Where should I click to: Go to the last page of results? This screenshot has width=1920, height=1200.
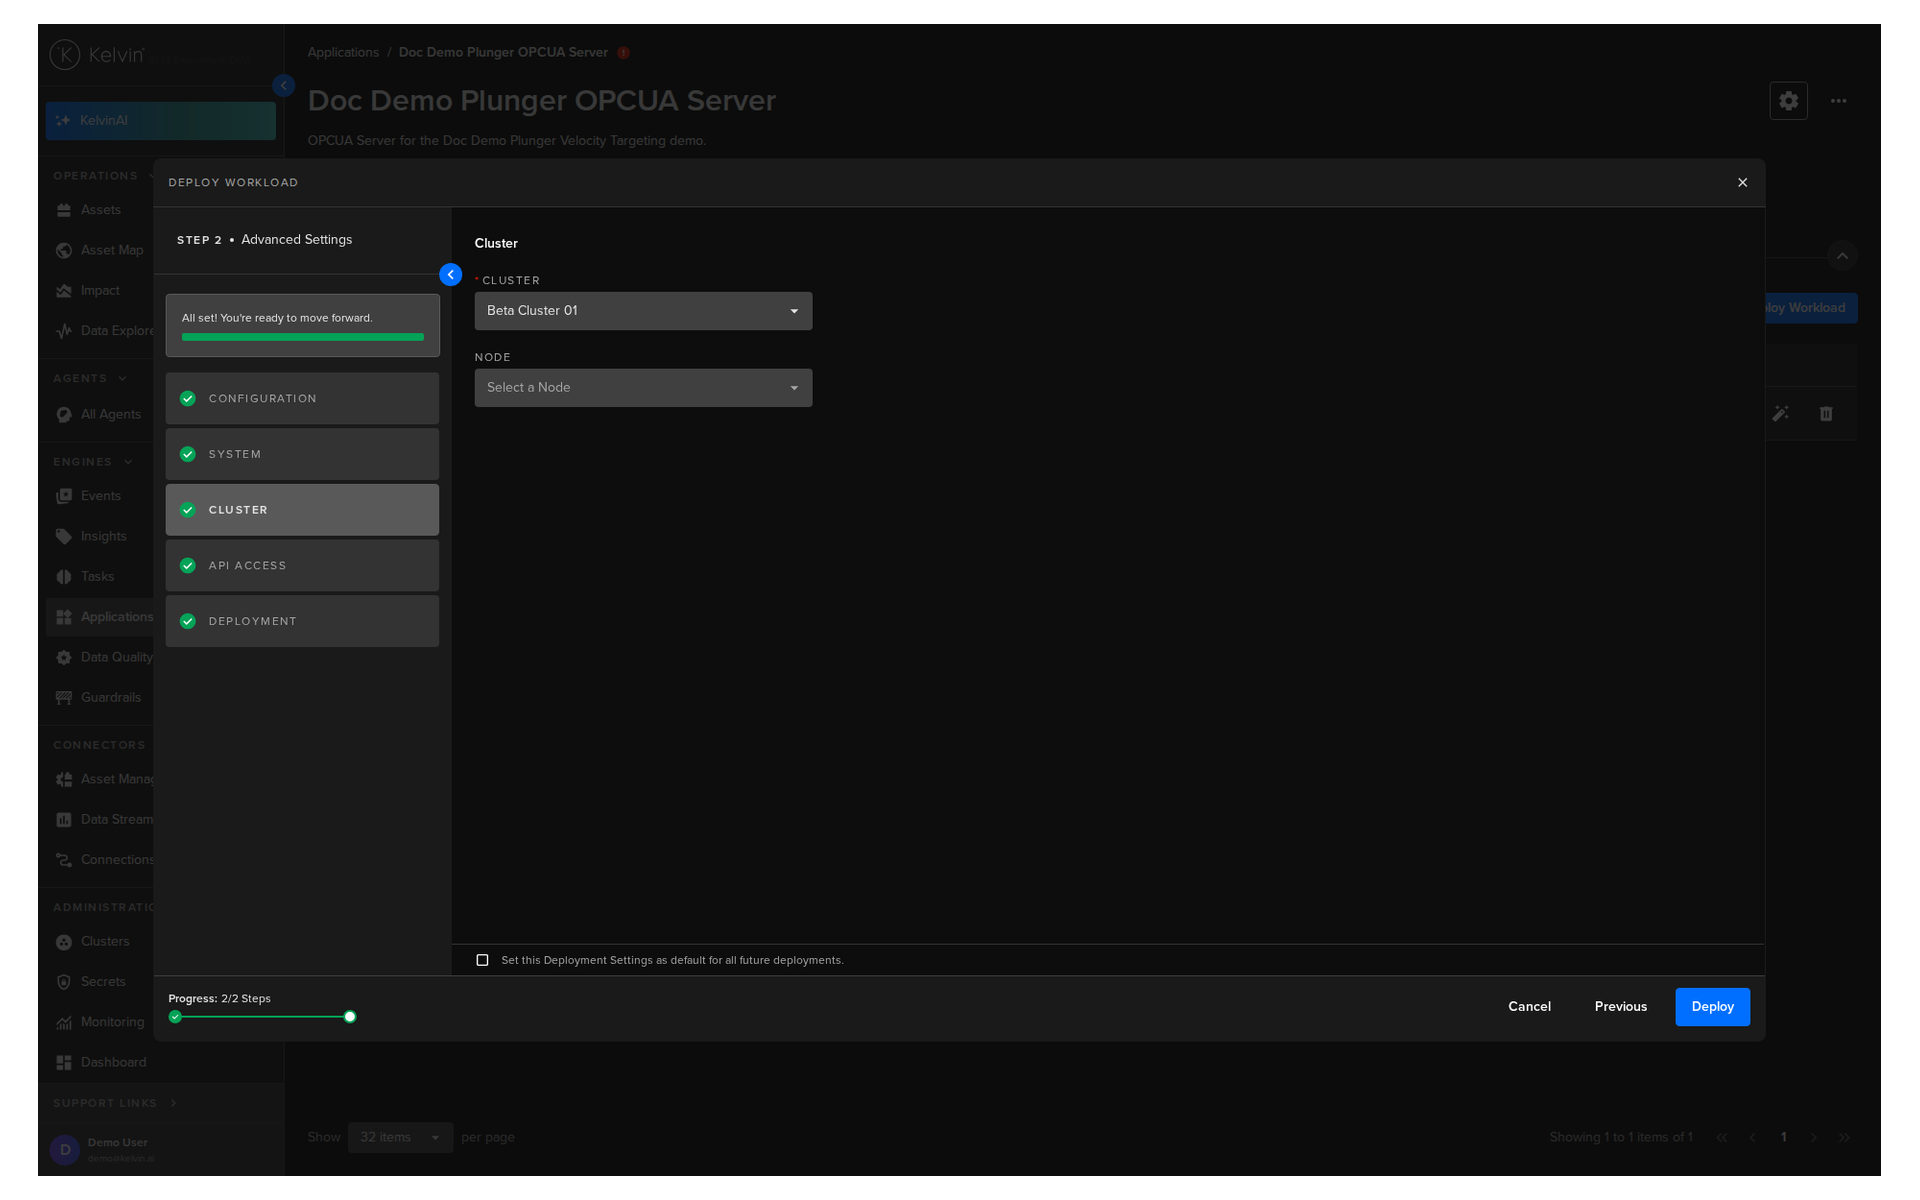click(x=1845, y=1138)
